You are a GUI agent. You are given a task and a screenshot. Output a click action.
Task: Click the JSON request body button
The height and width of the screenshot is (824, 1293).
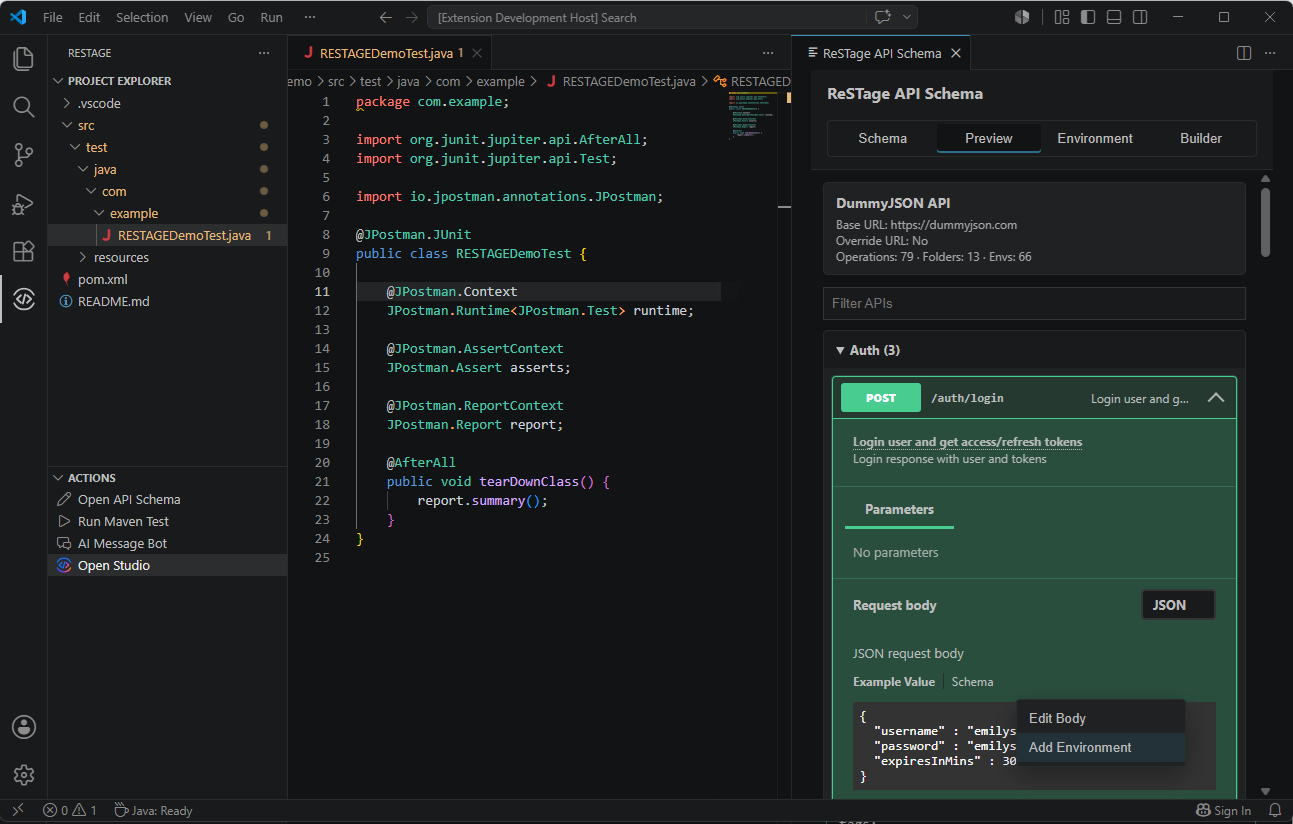click(x=1178, y=605)
